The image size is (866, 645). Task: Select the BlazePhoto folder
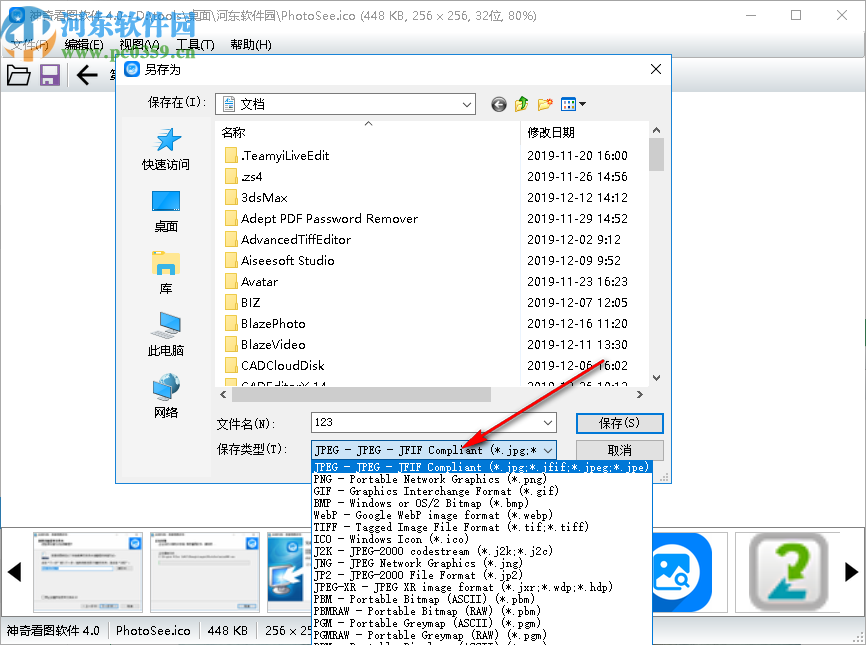pyautogui.click(x=265, y=324)
